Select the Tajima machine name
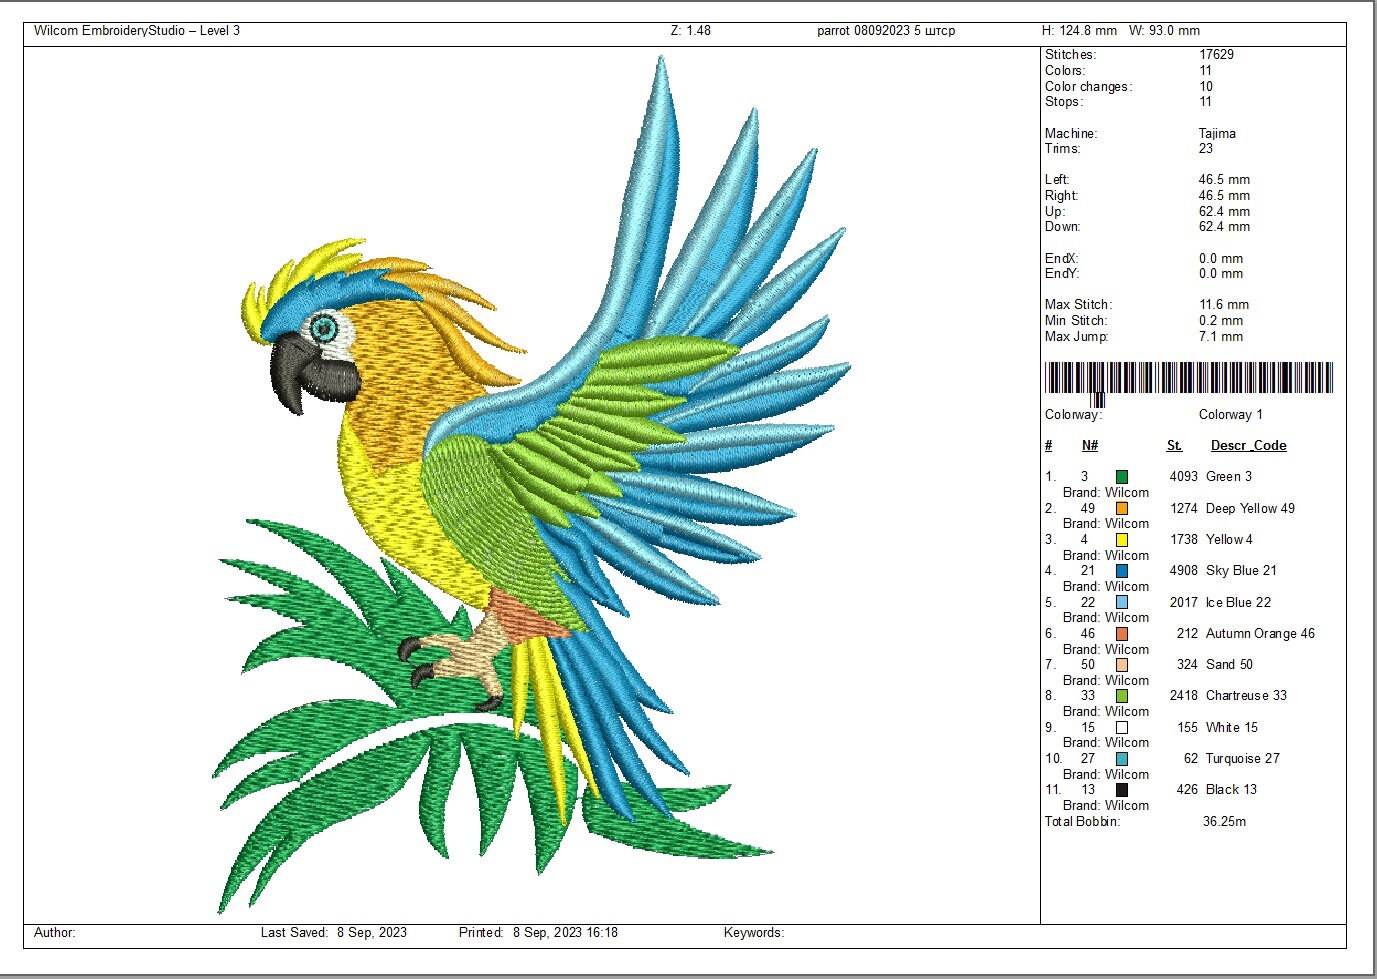1377x979 pixels. point(1217,133)
